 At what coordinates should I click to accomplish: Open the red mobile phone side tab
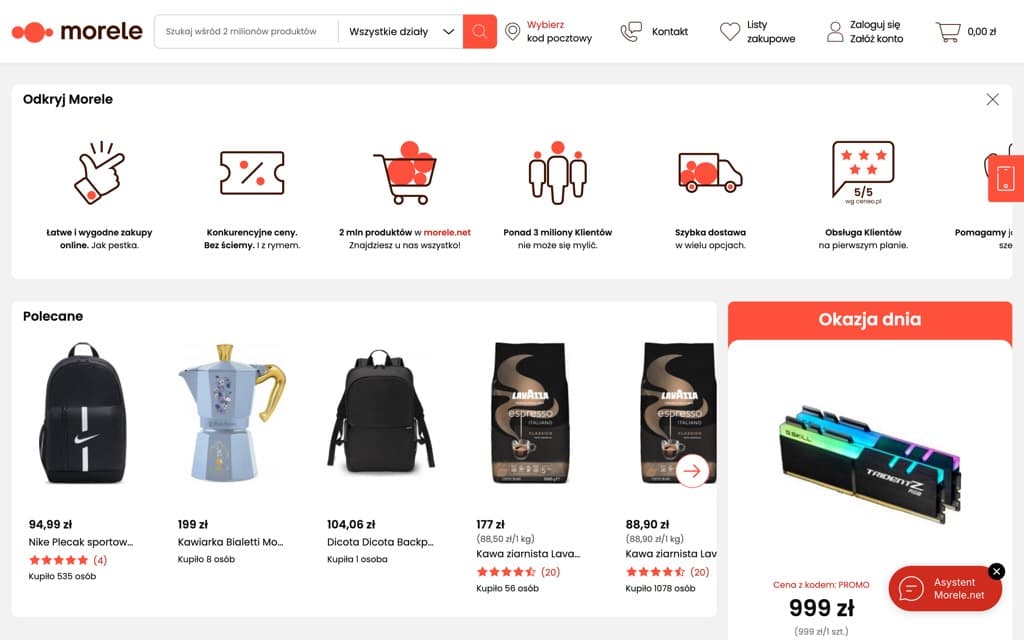(1006, 178)
